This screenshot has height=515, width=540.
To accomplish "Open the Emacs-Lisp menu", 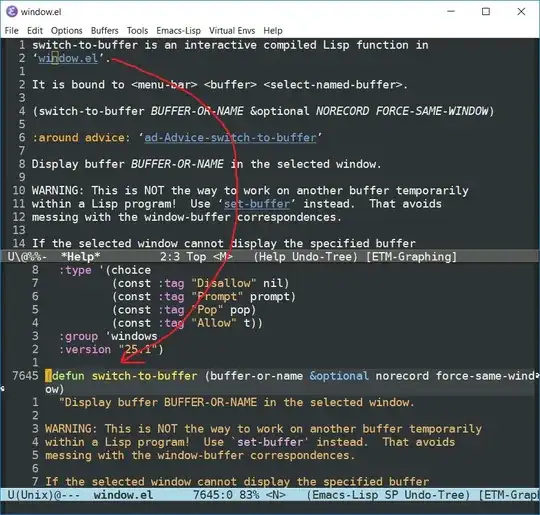I will tap(178, 31).
